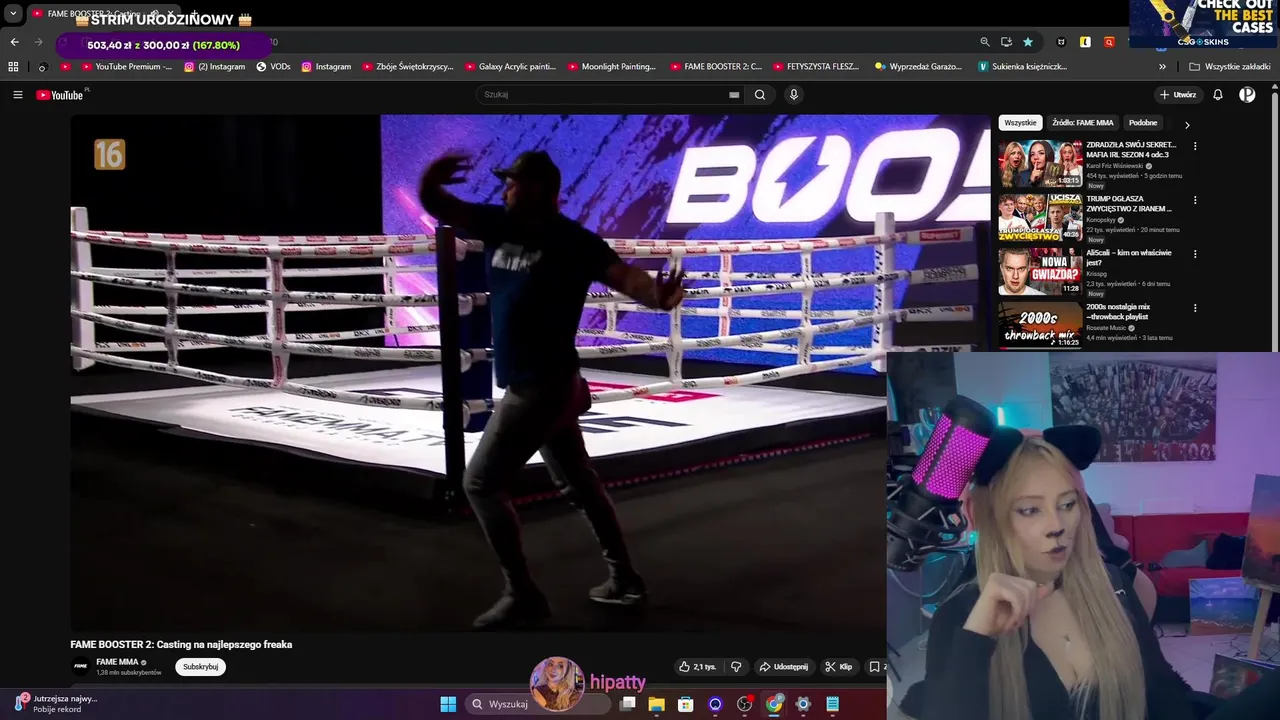Viewport: 1280px width, 720px height.
Task: Bookmark this page with the star icon
Action: (1028, 42)
